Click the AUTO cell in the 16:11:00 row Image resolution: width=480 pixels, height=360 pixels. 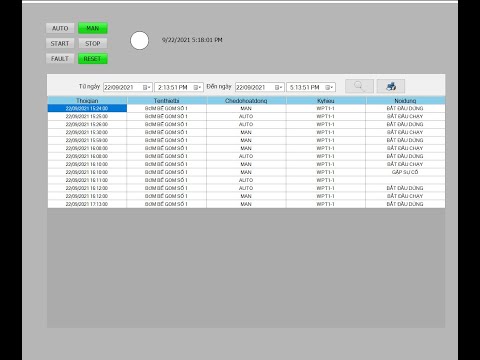tap(246, 180)
